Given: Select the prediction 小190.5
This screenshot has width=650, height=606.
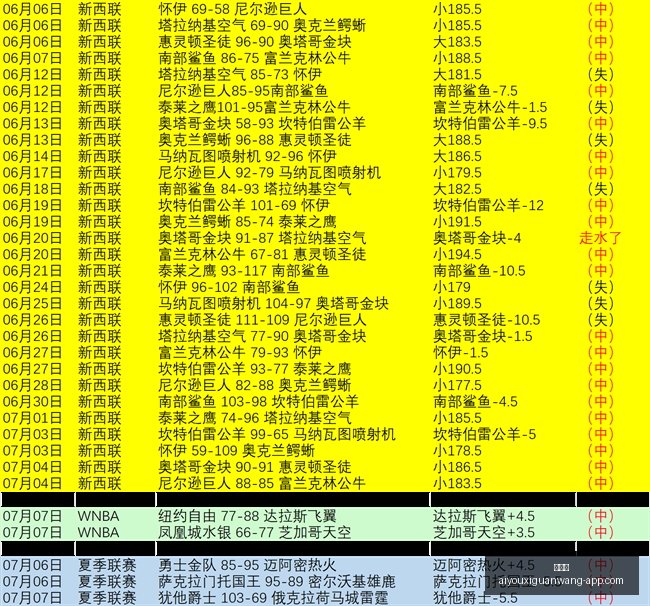Looking at the screenshot, I should (x=457, y=369).
